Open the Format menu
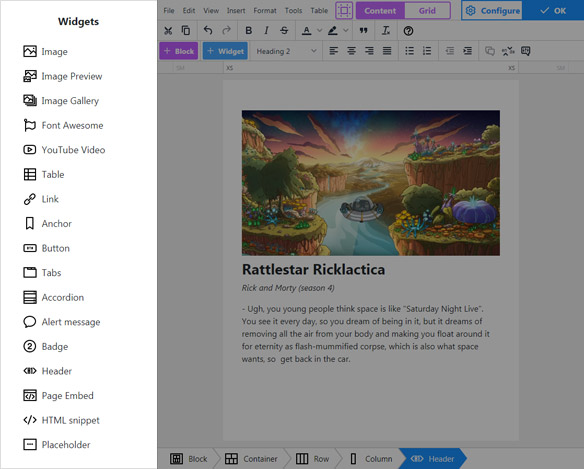 pos(265,10)
